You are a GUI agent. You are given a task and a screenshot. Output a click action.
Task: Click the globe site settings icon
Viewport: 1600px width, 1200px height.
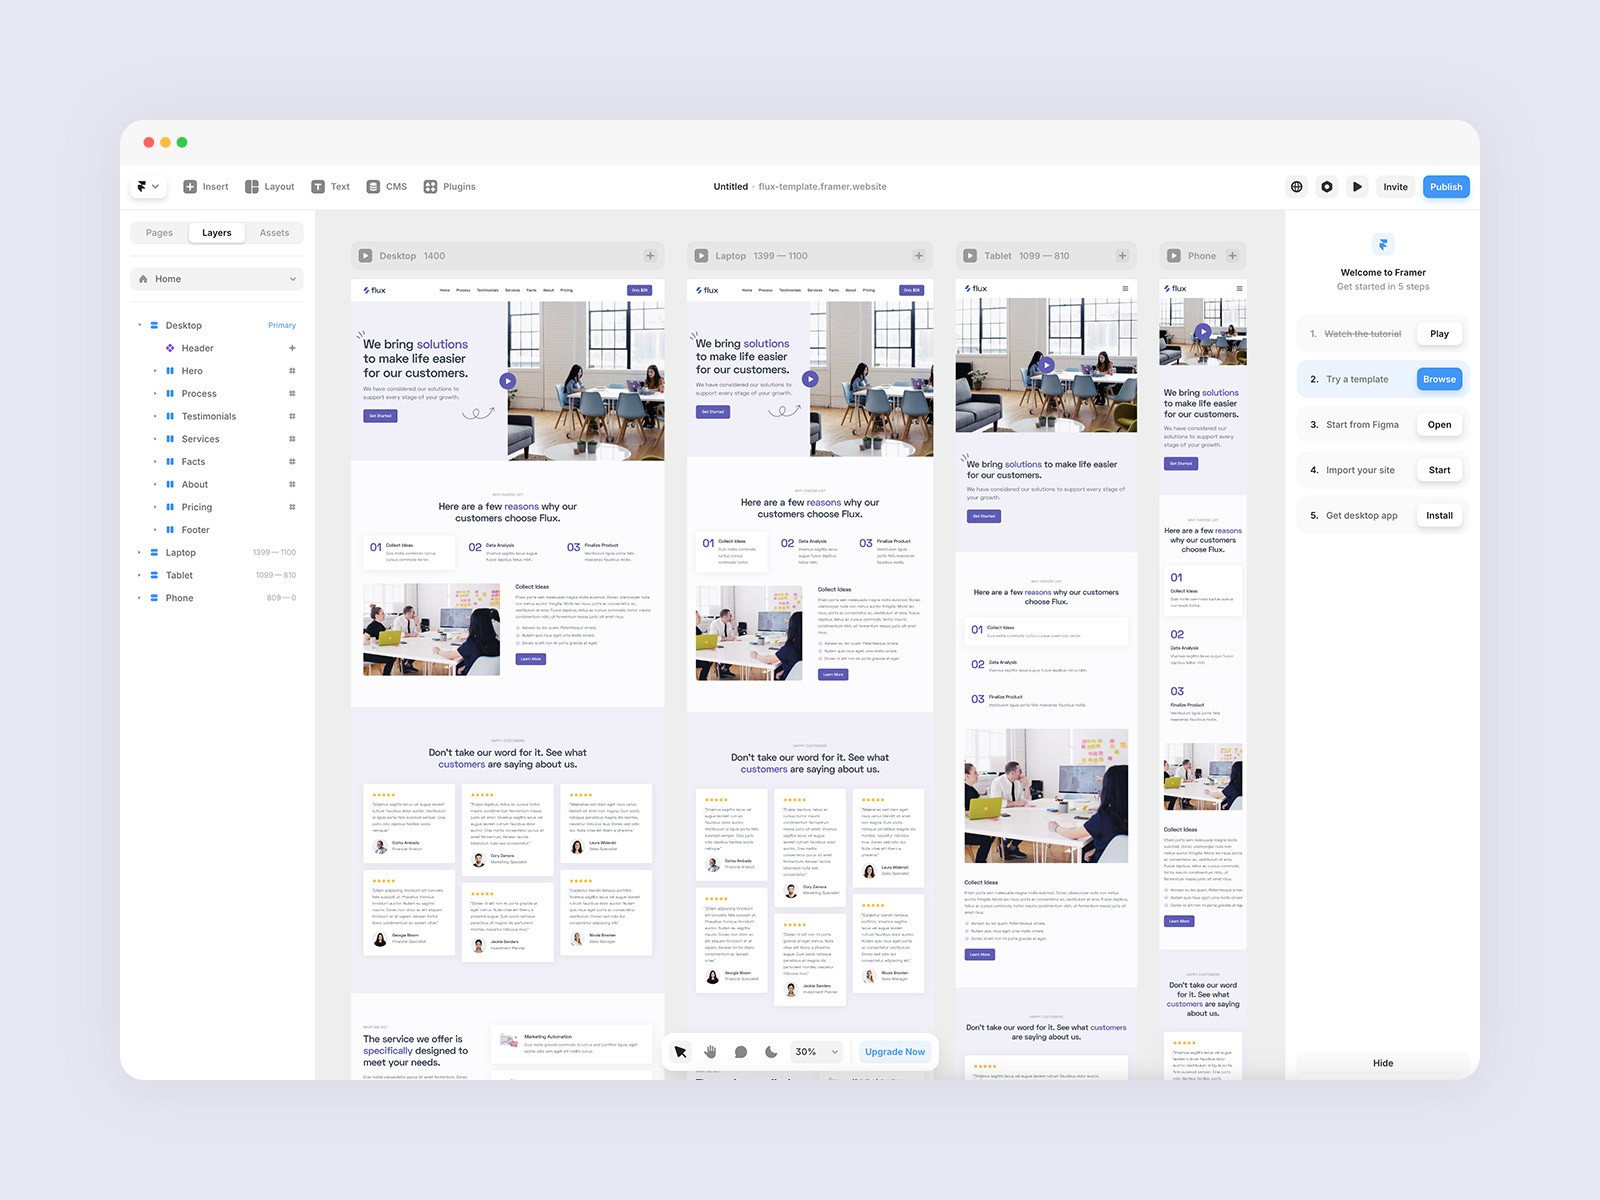point(1297,187)
